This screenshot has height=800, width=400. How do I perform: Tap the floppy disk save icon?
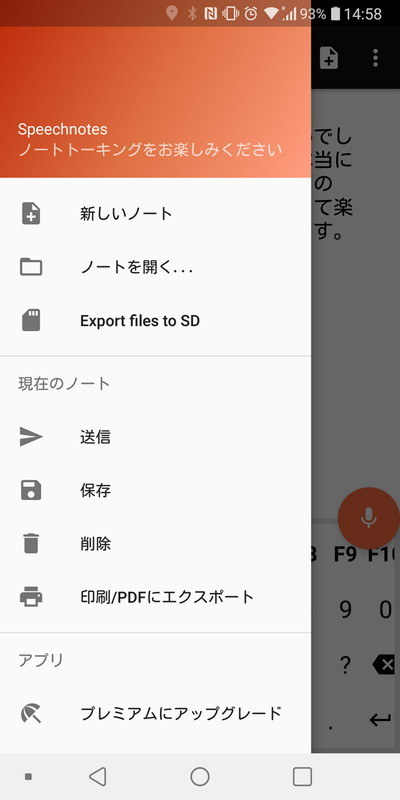[31, 490]
